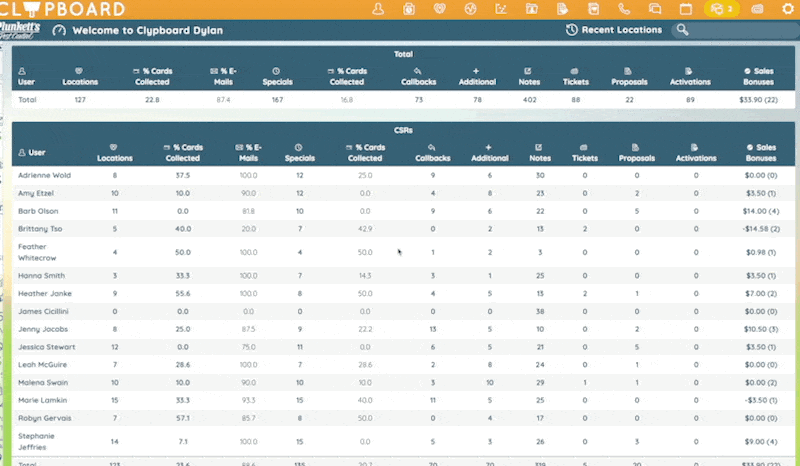Select the Barb Olson row name
This screenshot has width=800, height=466.
[x=38, y=211]
